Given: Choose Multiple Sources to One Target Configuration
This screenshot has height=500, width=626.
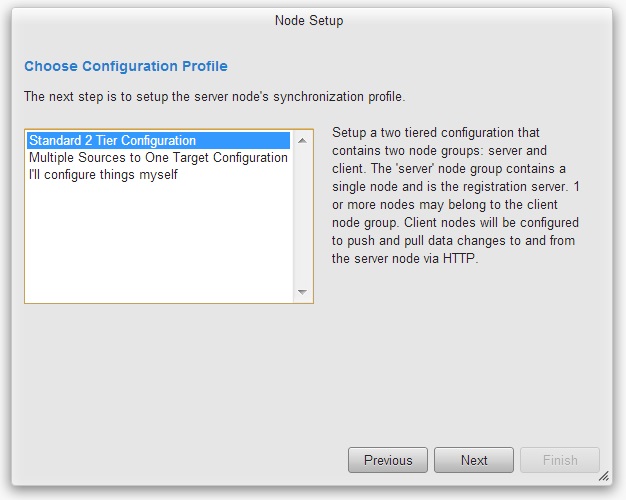Looking at the screenshot, I should (x=158, y=157).
